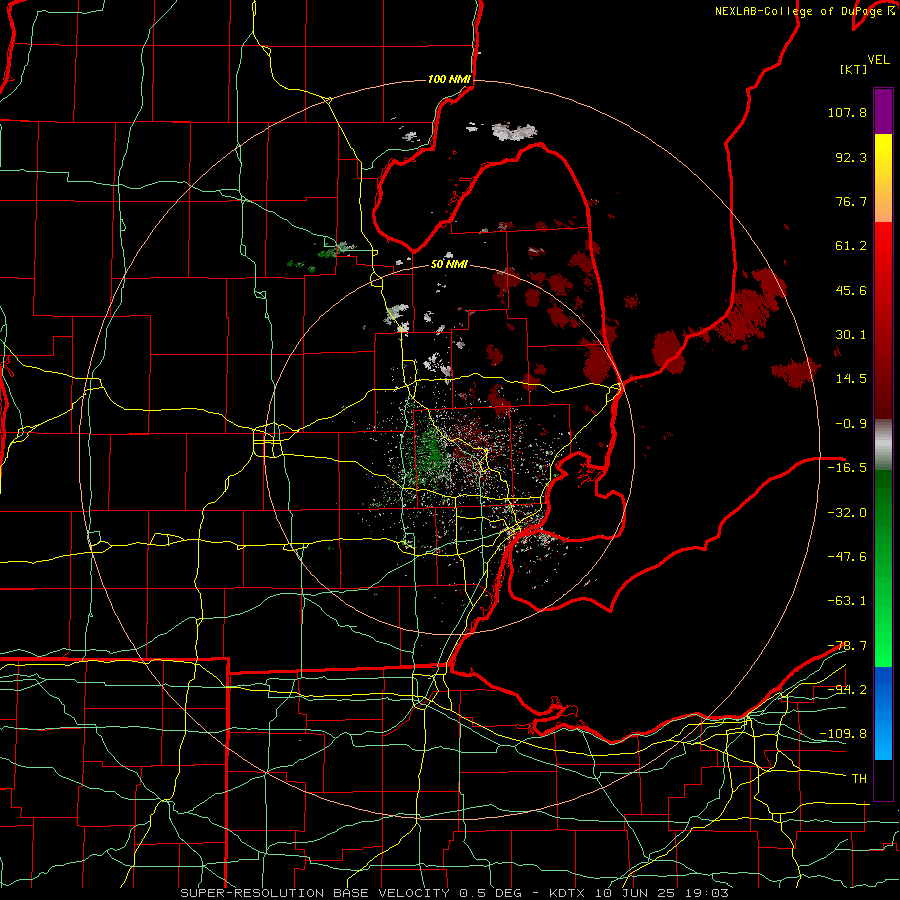Pick the gray near-zero segment of the color scale
The width and height of the screenshot is (900, 900).
click(883, 445)
